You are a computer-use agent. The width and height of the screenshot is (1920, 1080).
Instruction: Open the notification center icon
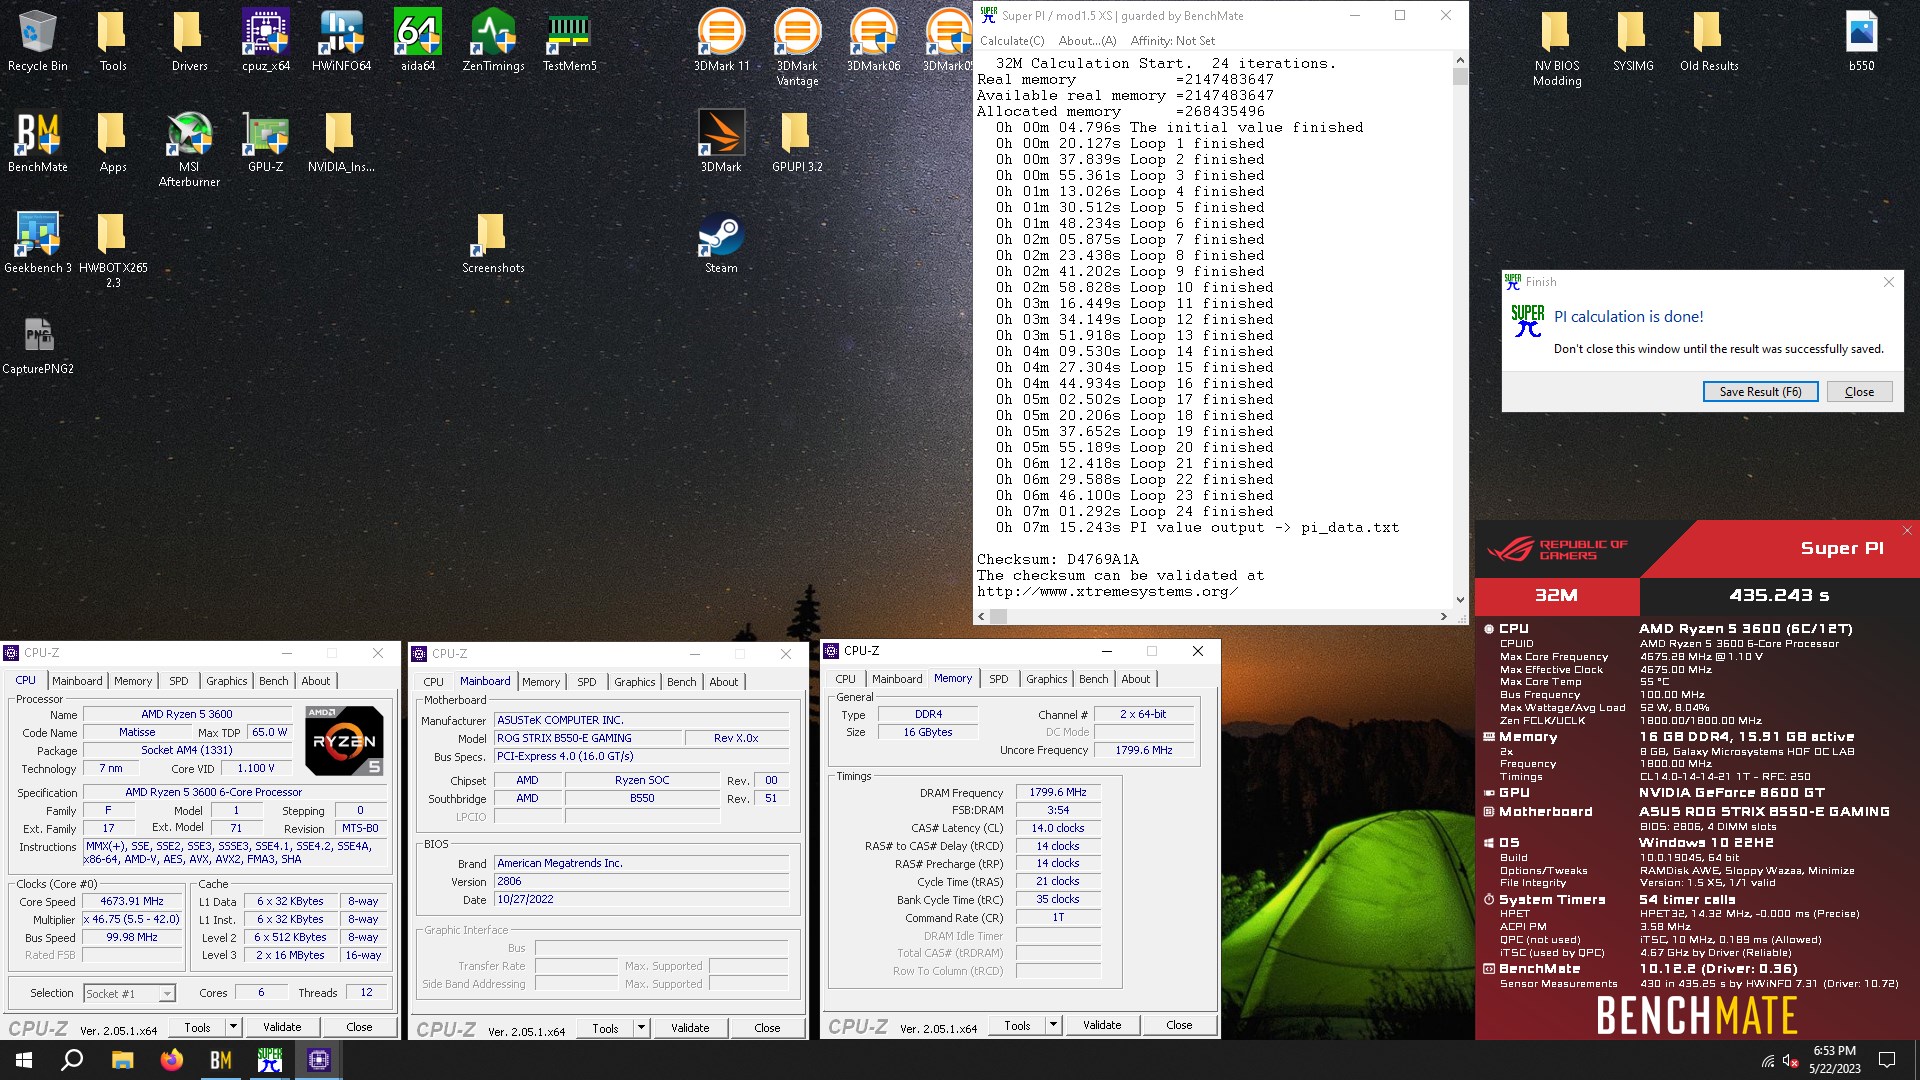click(1888, 1060)
